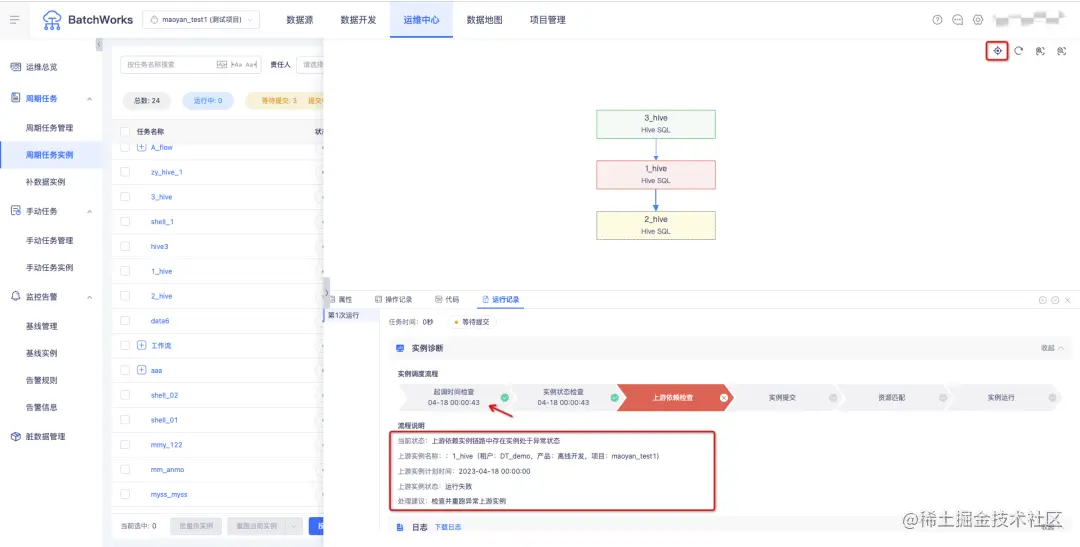Open the 责任人 select dropdown

(x=310, y=65)
